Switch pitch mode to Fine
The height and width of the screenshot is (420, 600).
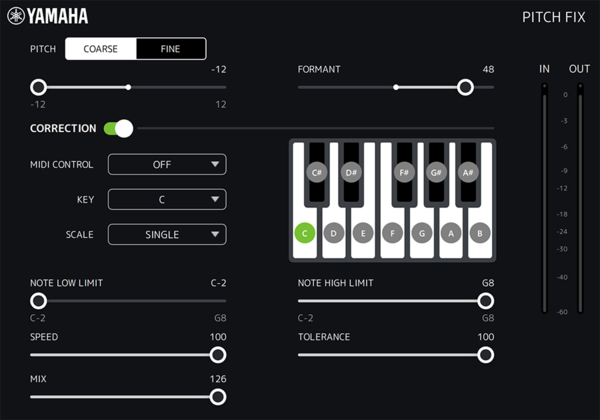tap(171, 49)
